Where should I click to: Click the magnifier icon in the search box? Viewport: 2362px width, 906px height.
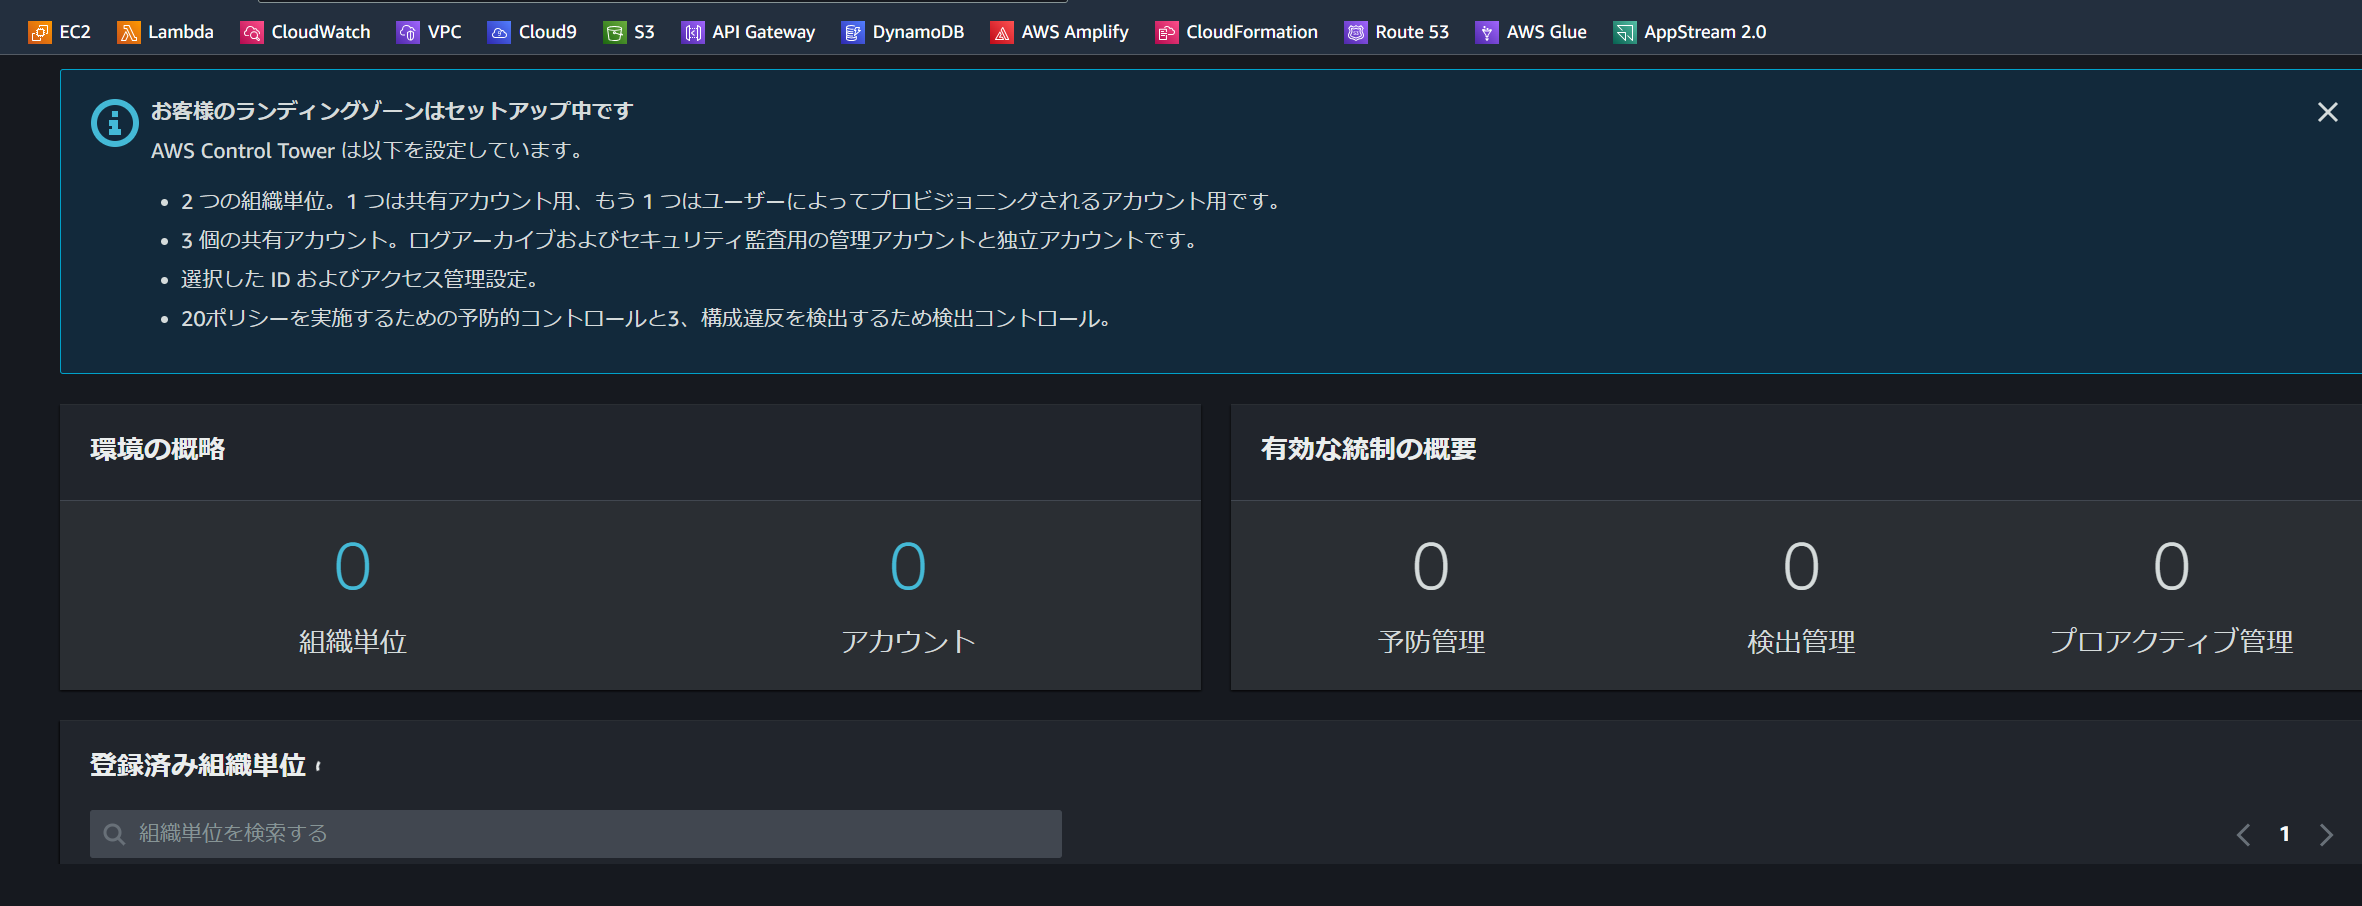pyautogui.click(x=113, y=833)
